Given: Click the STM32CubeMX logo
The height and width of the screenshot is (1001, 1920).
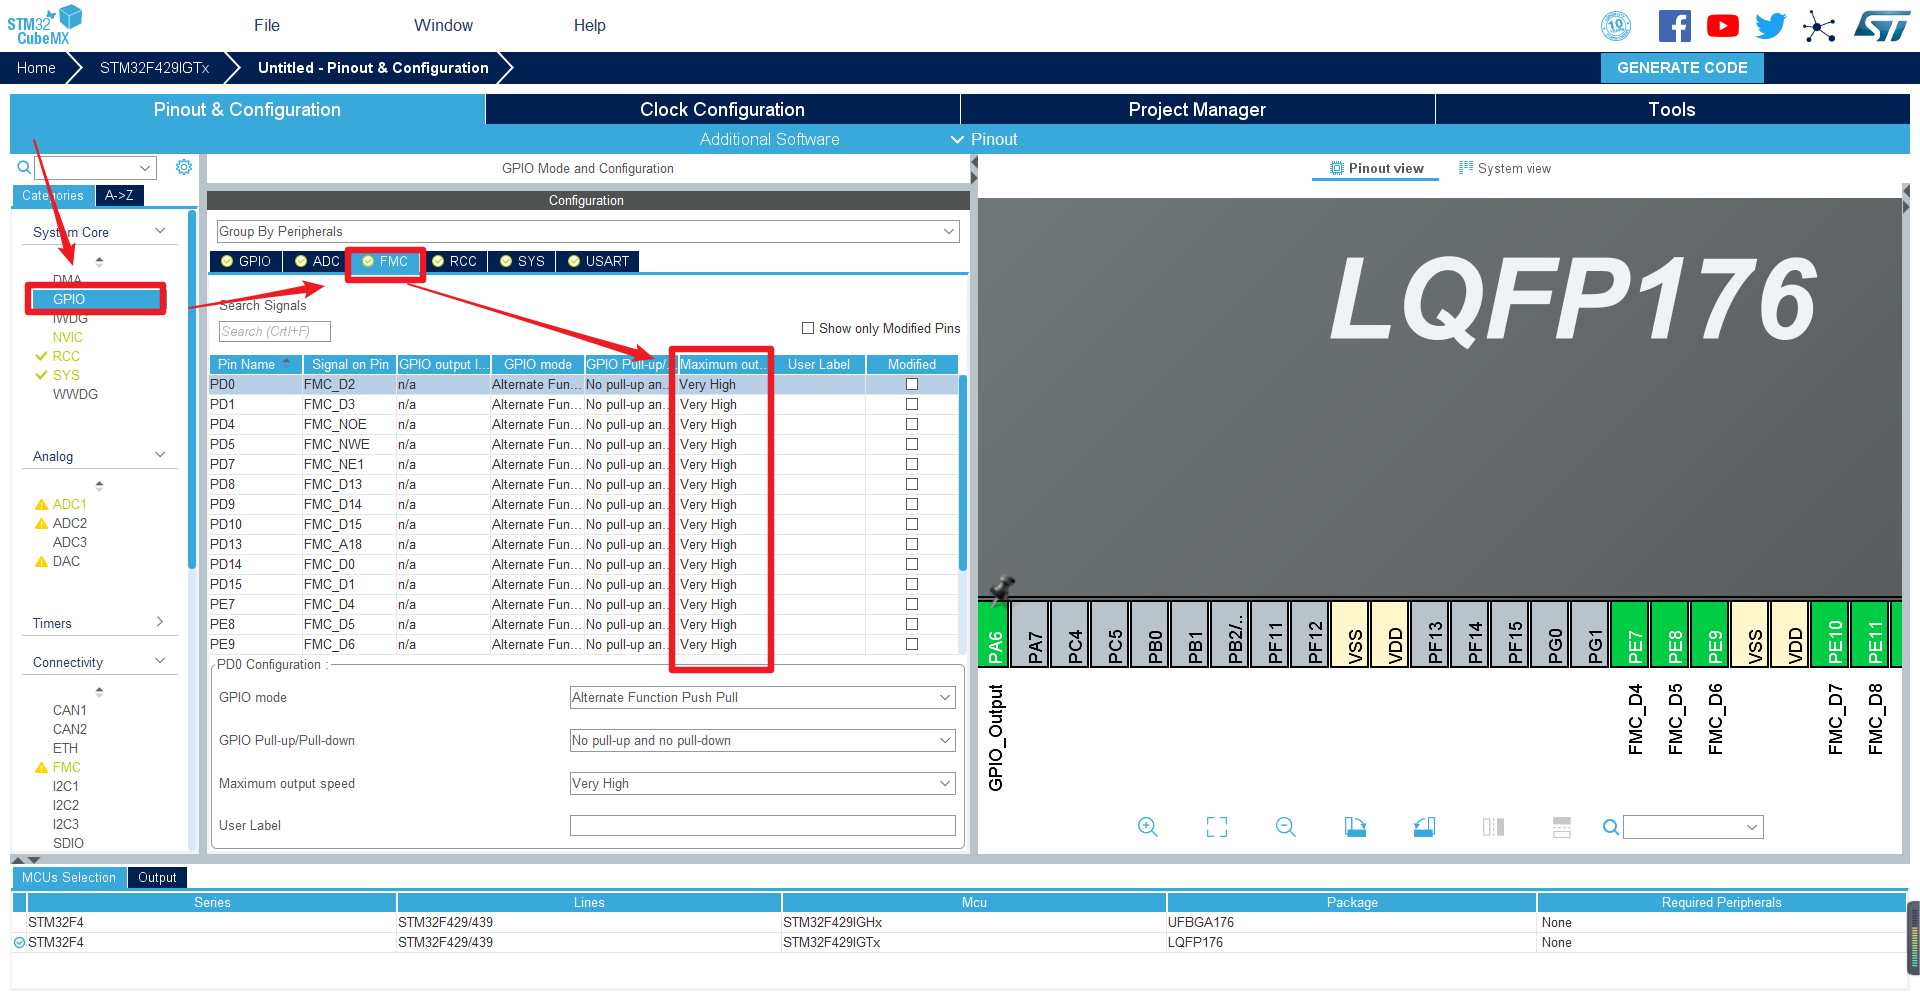Looking at the screenshot, I should click(x=44, y=25).
